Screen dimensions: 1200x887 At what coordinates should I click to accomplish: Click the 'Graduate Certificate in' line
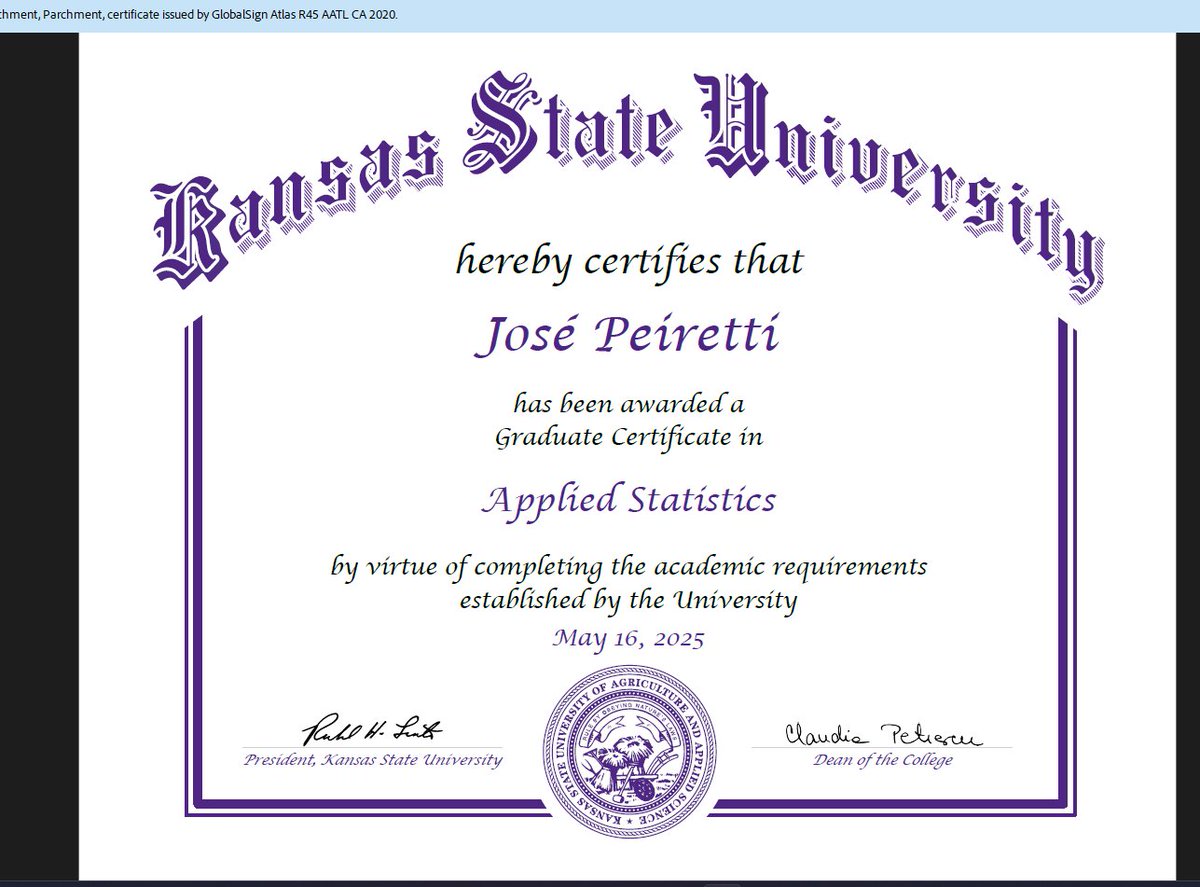coord(629,438)
